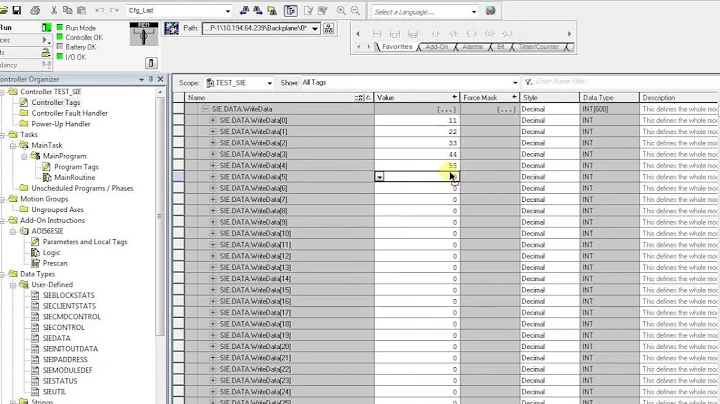Switch to the Favorites instruction tab
720x404 pixels.
pos(397,47)
